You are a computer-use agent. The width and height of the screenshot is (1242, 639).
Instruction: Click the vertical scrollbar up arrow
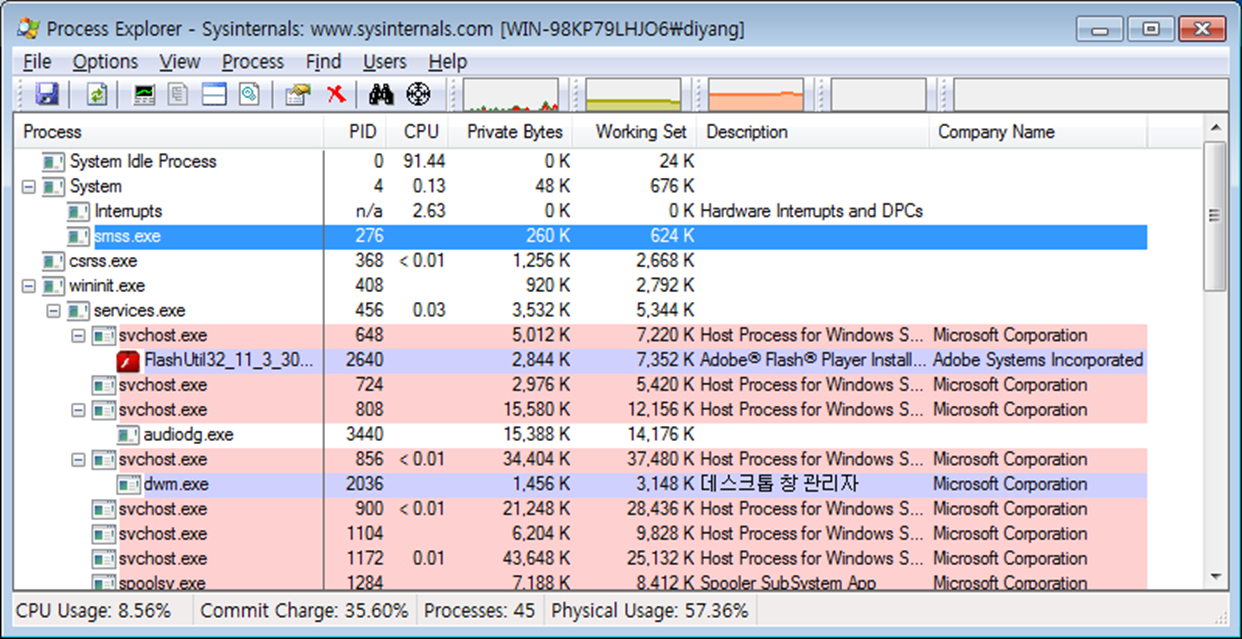click(x=1215, y=128)
